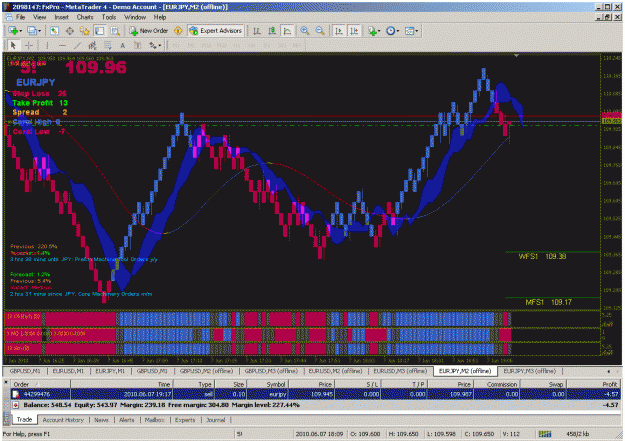This screenshot has width=625, height=441.
Task: Select the Crosshair tool
Action: coord(29,45)
